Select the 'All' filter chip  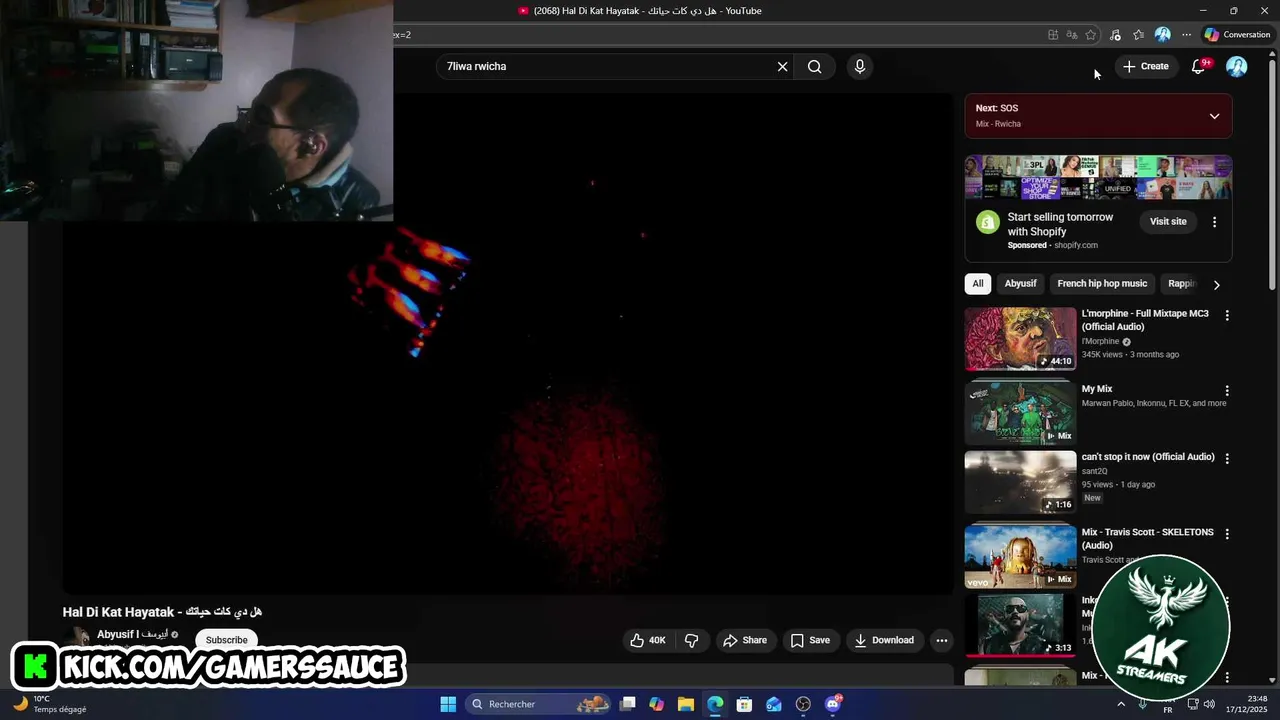pos(978,284)
